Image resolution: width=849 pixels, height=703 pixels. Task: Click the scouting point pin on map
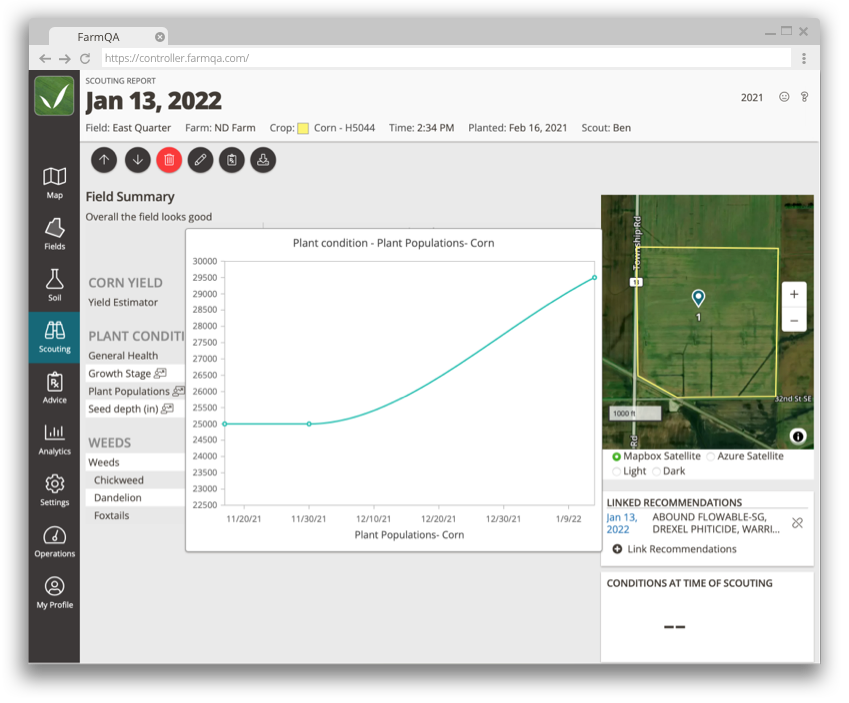(698, 297)
